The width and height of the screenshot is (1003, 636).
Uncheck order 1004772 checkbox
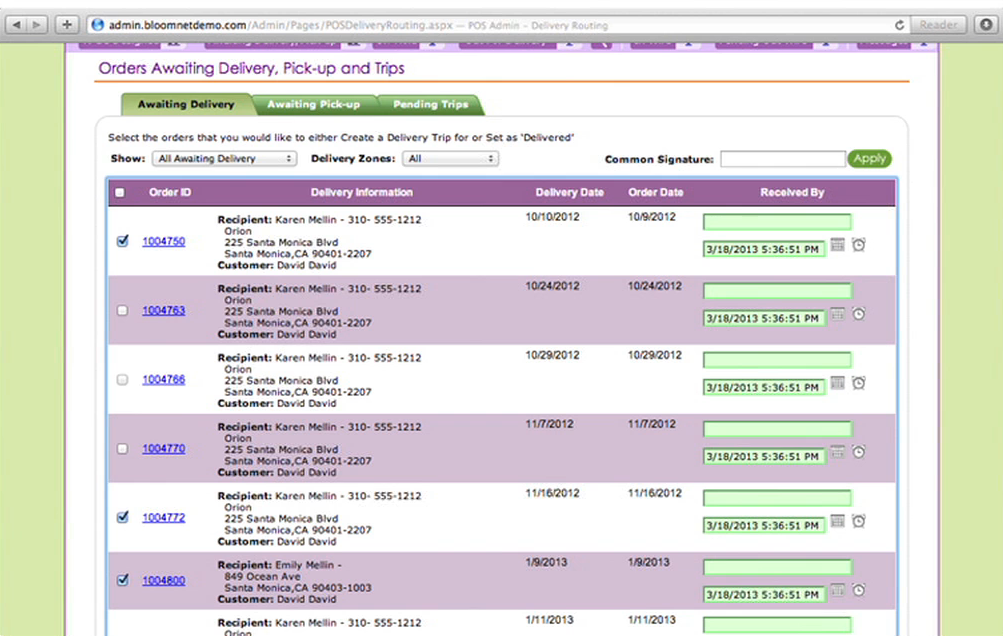(122, 517)
